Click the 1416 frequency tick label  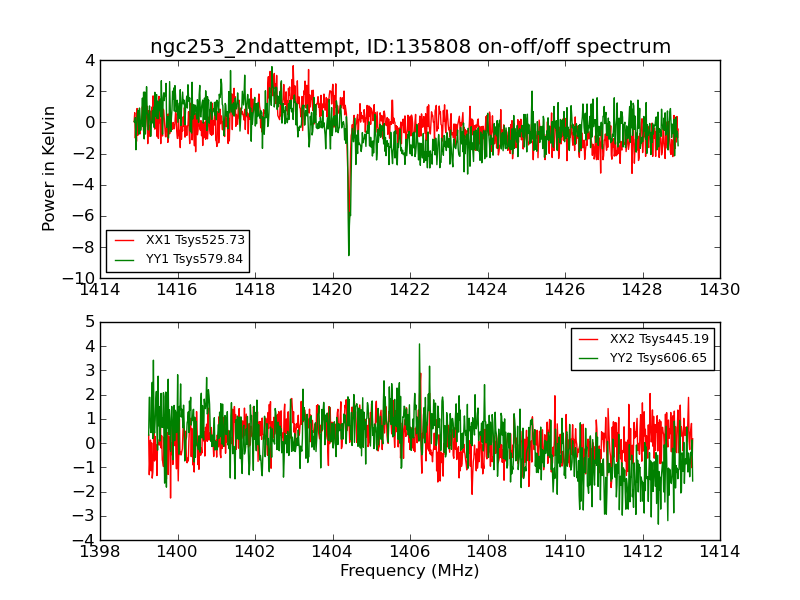177,290
